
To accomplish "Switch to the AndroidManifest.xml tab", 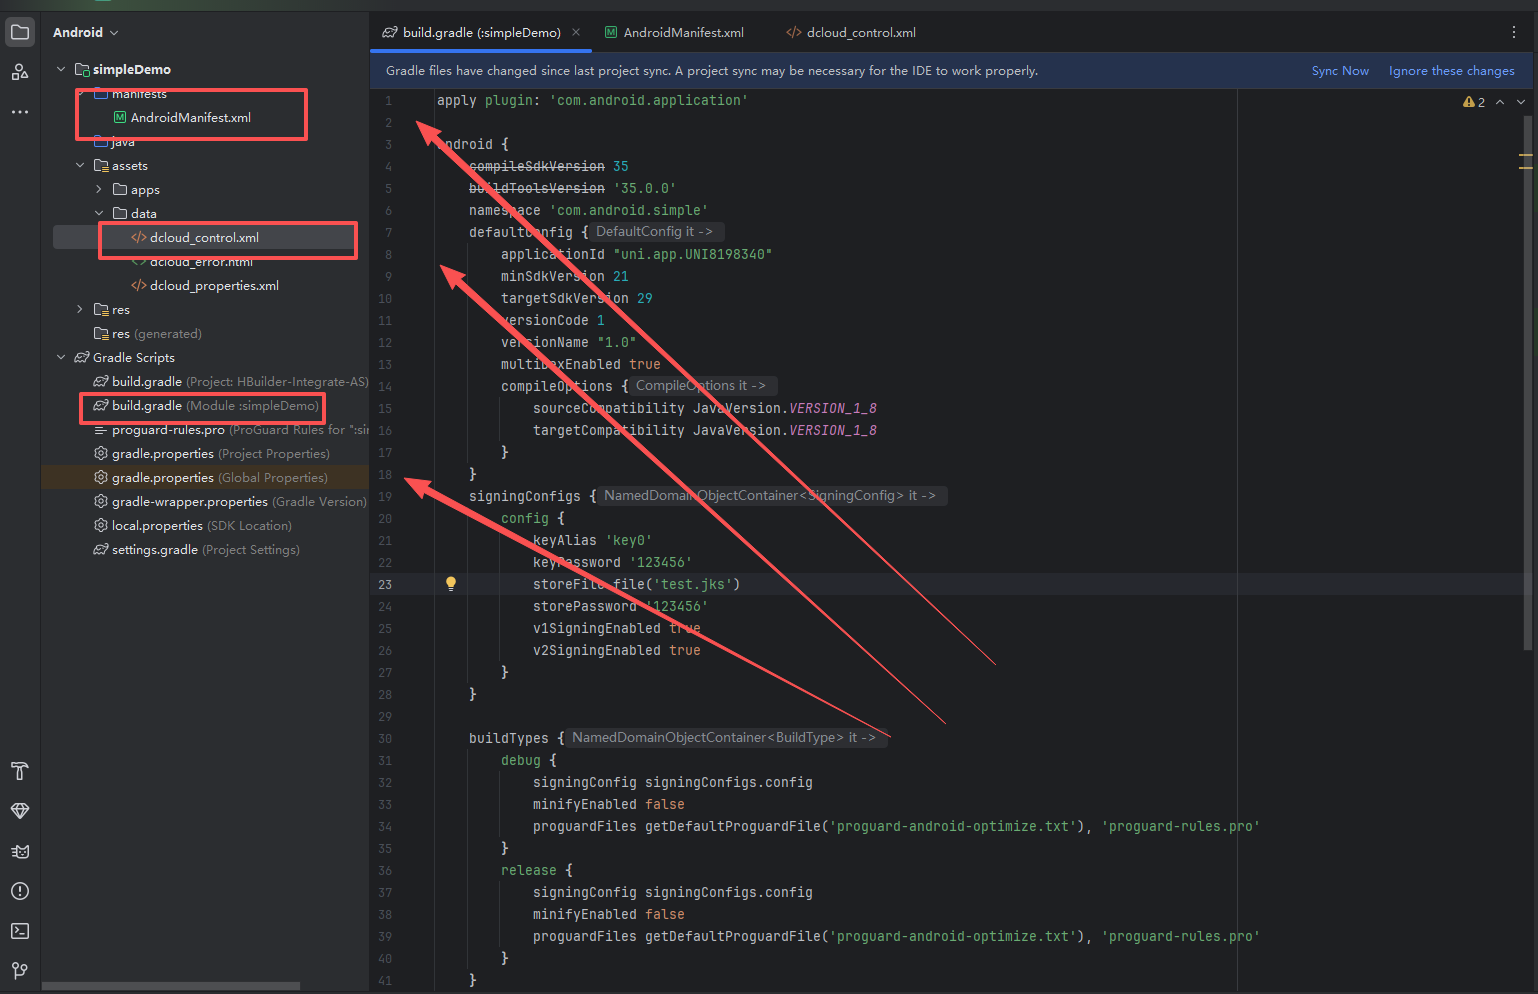I will [x=683, y=32].
